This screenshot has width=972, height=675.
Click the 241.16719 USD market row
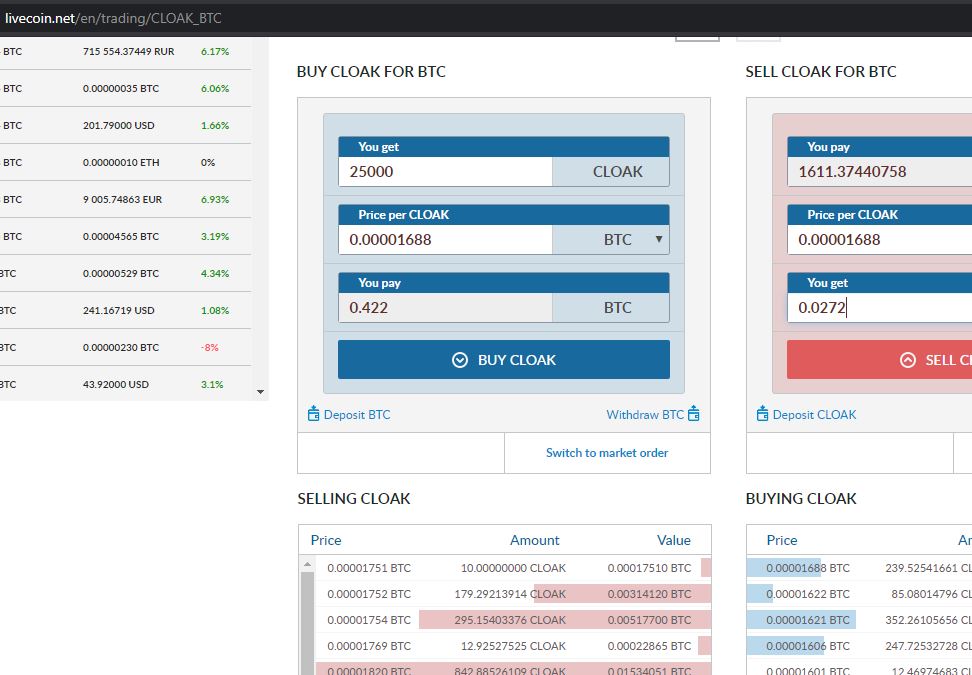(125, 311)
